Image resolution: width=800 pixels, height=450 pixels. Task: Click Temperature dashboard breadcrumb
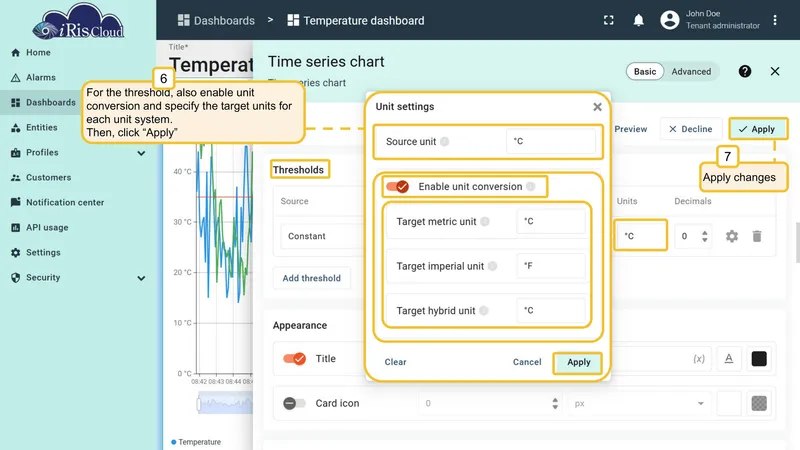pyautogui.click(x=356, y=20)
